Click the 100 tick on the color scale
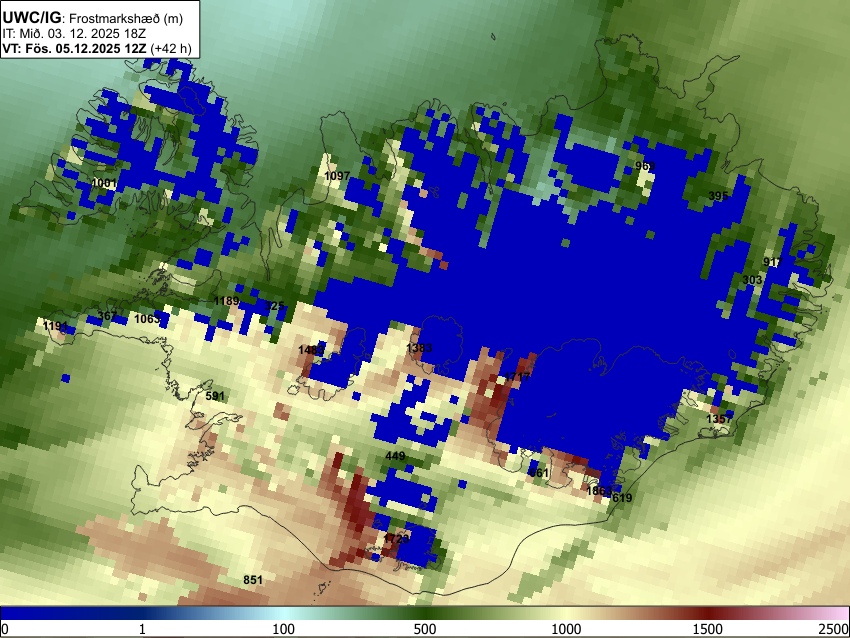Viewport: 850px width, 638px height. [284, 629]
